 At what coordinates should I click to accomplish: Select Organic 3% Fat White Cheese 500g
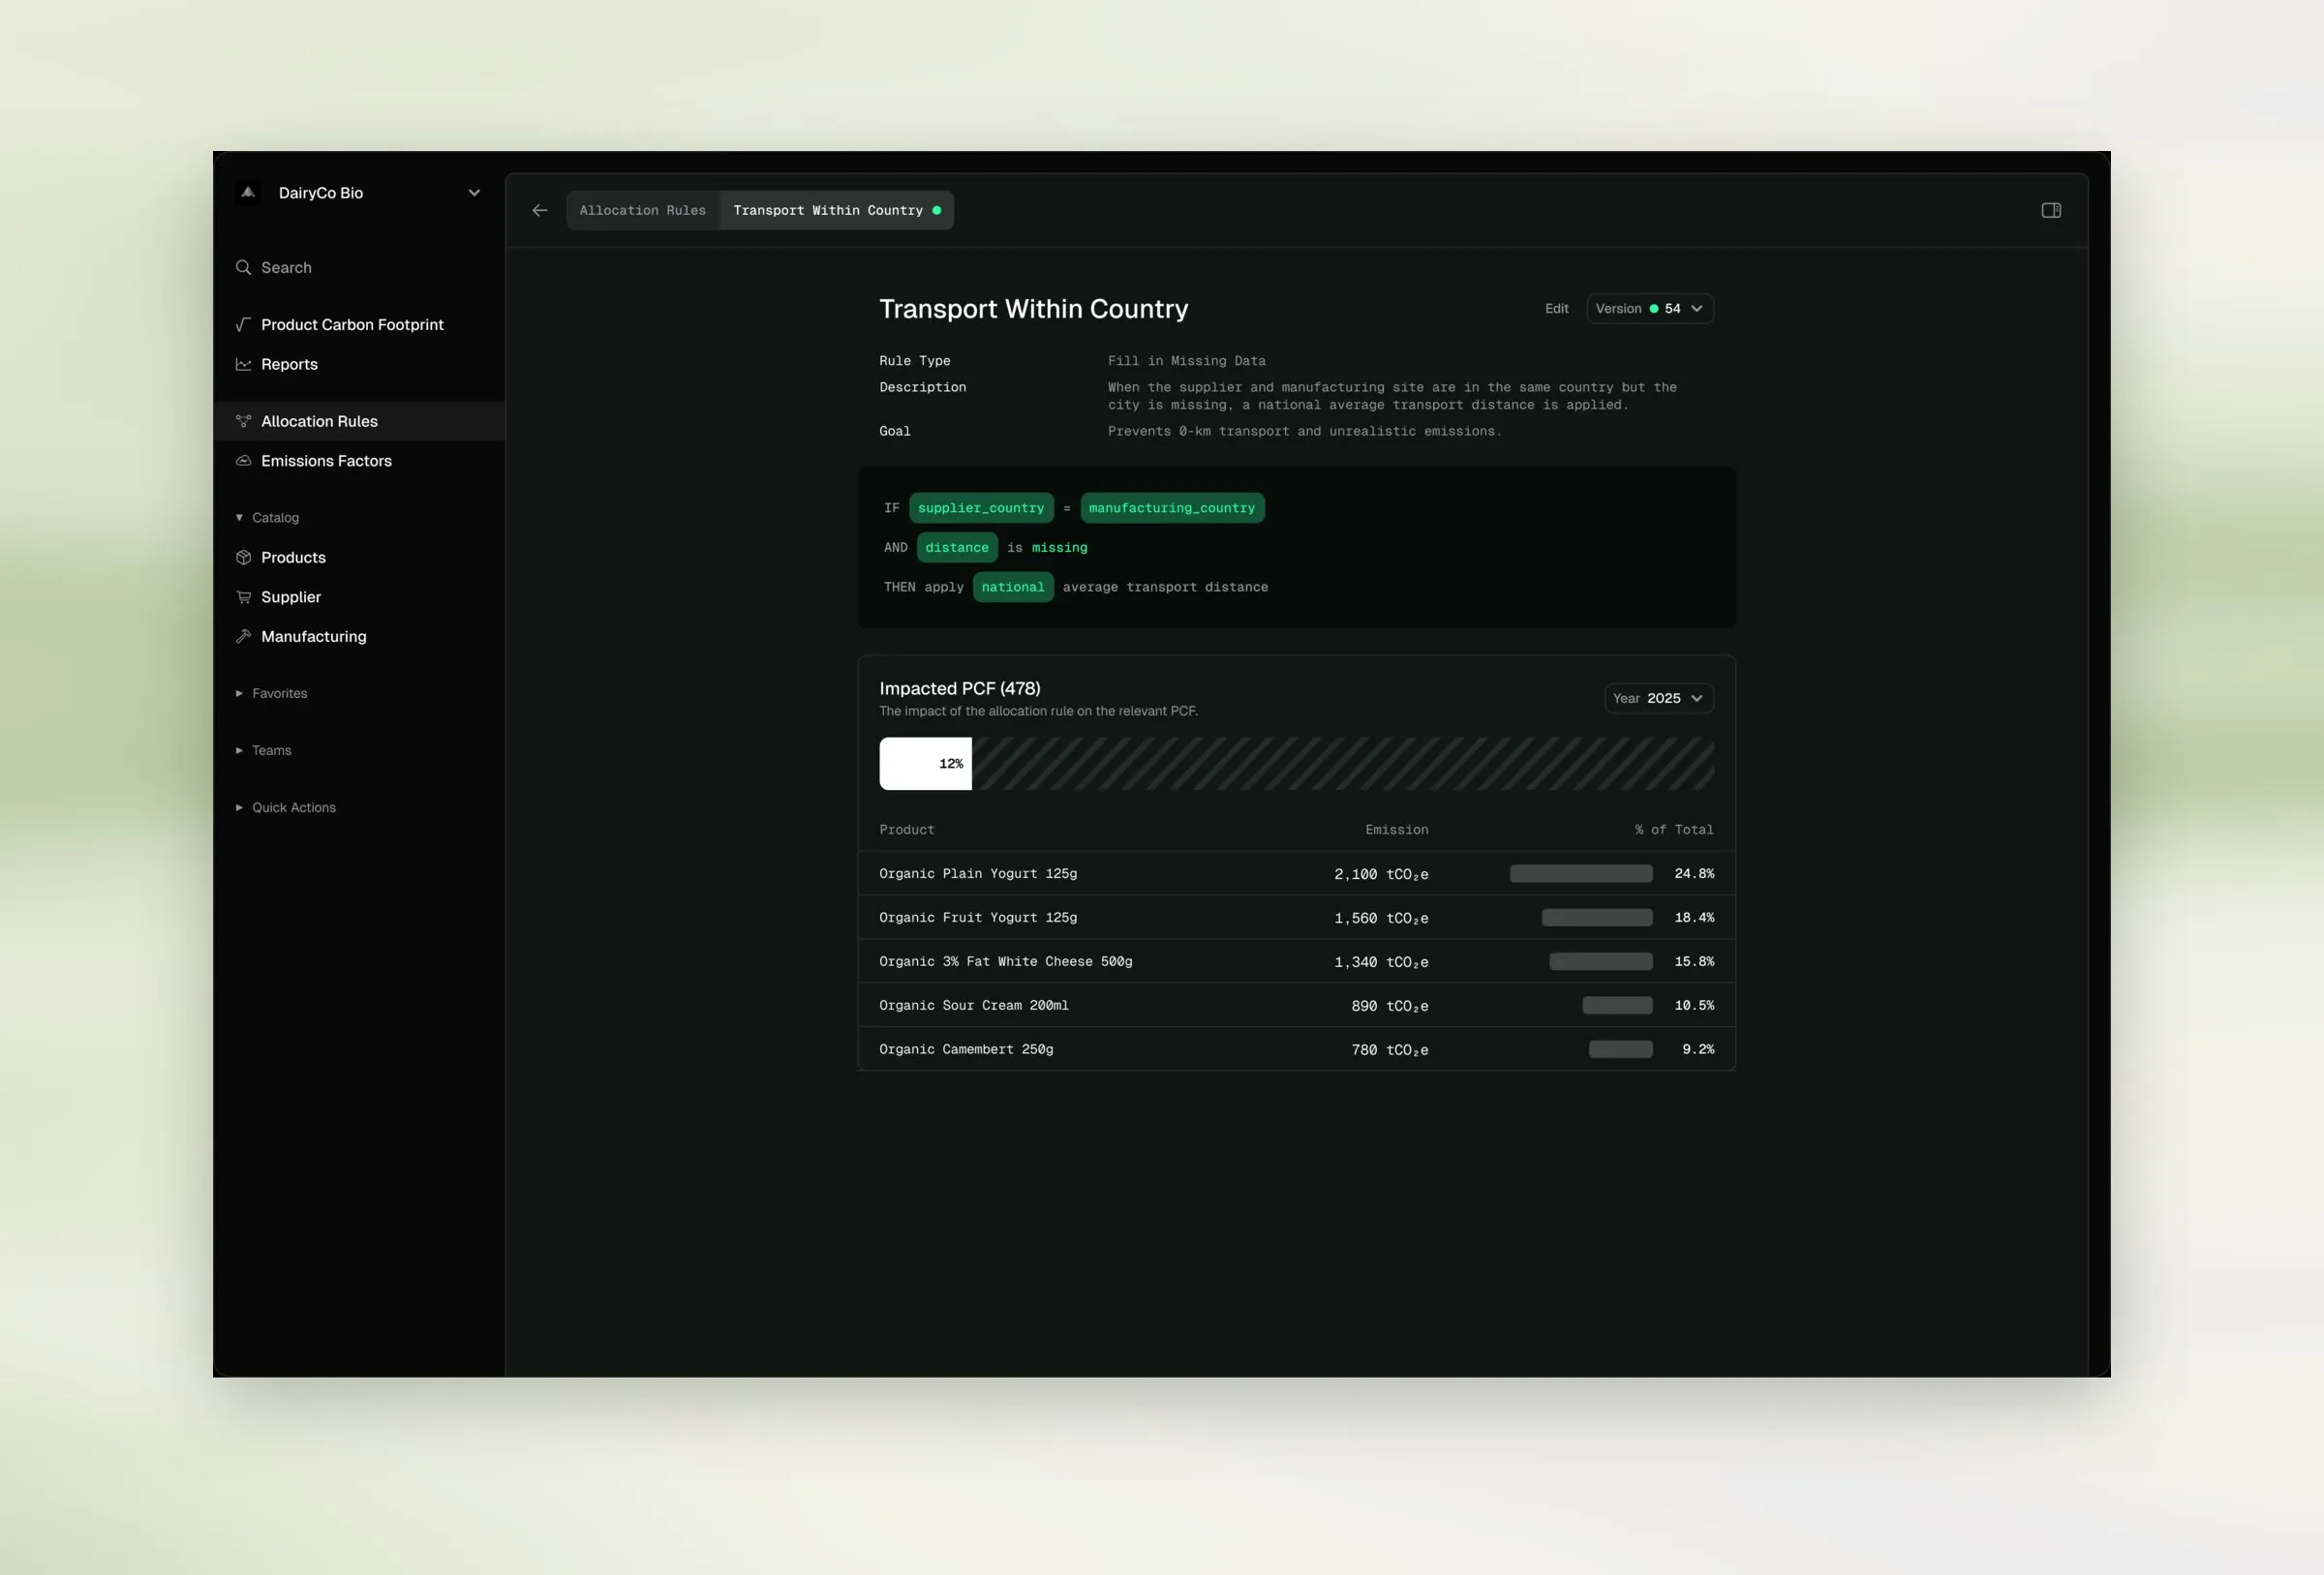pos(1297,961)
